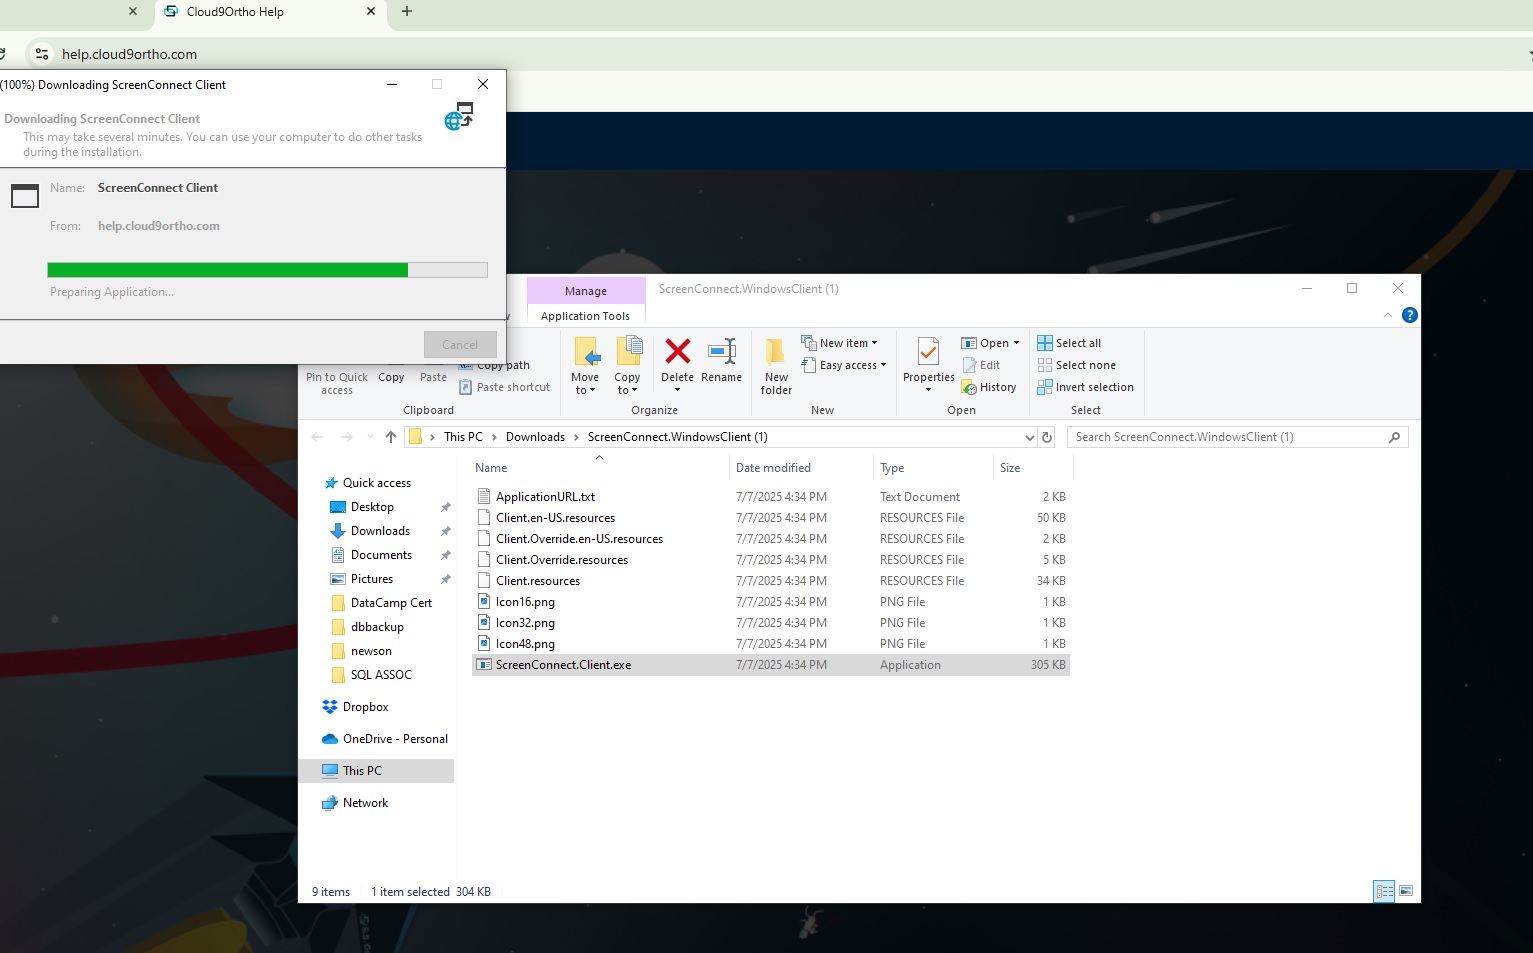Screen dimensions: 1533x953
Task: Go up one folder level arrow
Action: point(391,437)
